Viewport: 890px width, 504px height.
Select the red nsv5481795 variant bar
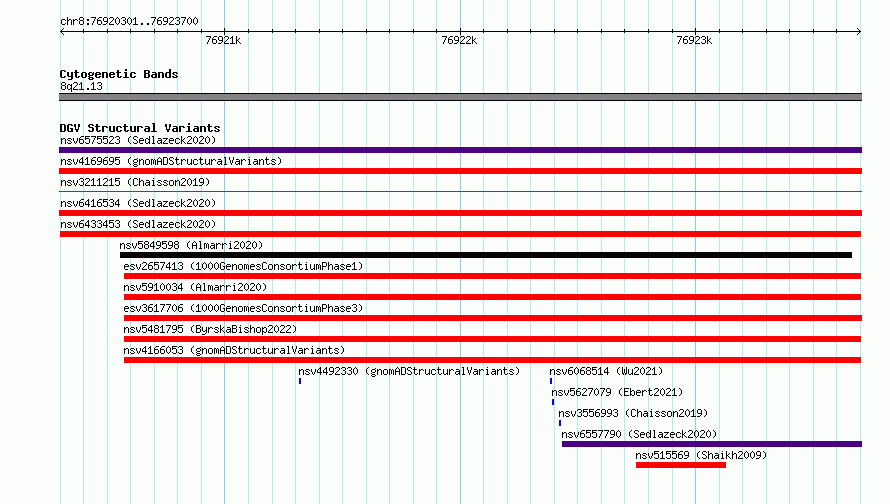(x=492, y=339)
